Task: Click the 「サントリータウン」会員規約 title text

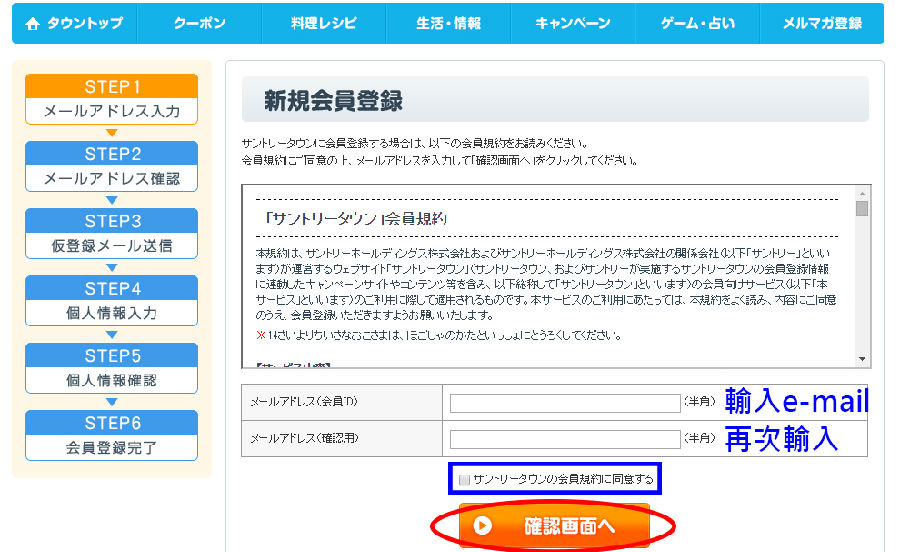Action: (355, 219)
